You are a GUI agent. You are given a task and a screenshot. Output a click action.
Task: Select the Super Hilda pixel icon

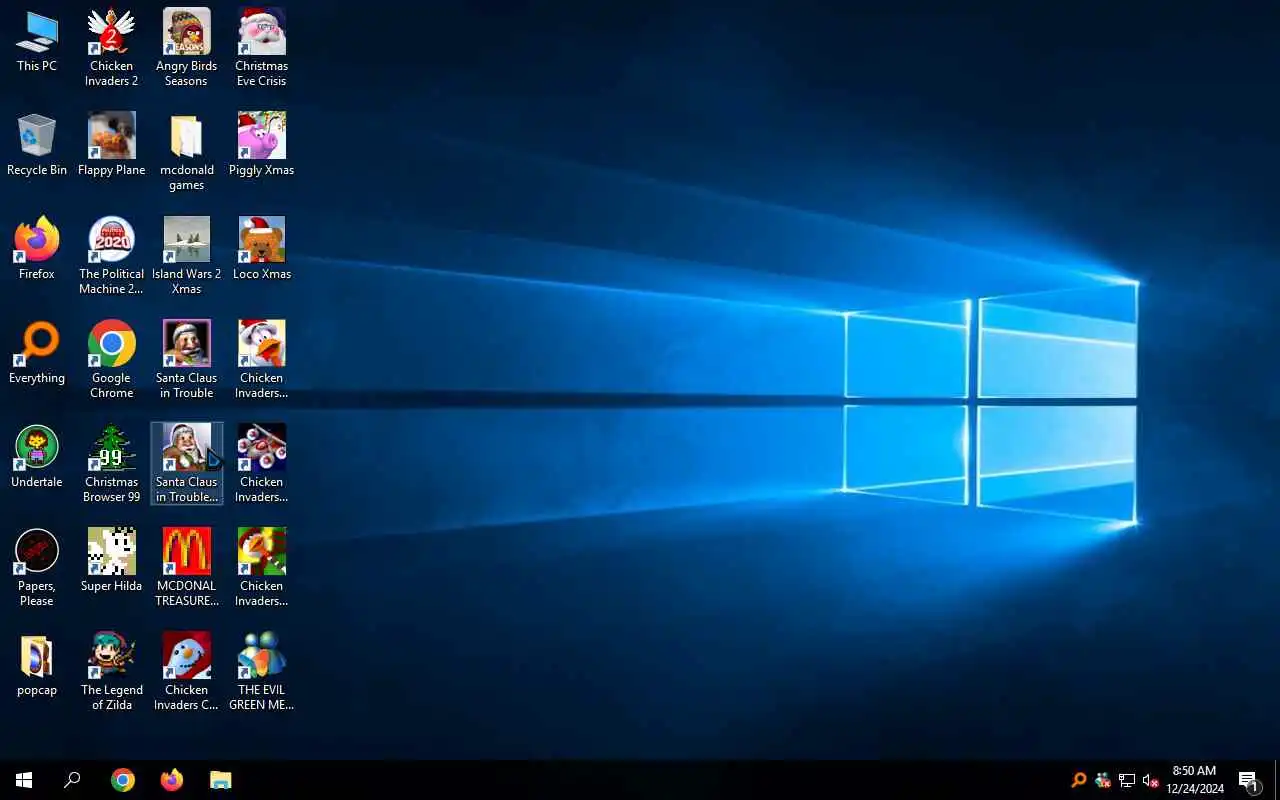click(111, 561)
